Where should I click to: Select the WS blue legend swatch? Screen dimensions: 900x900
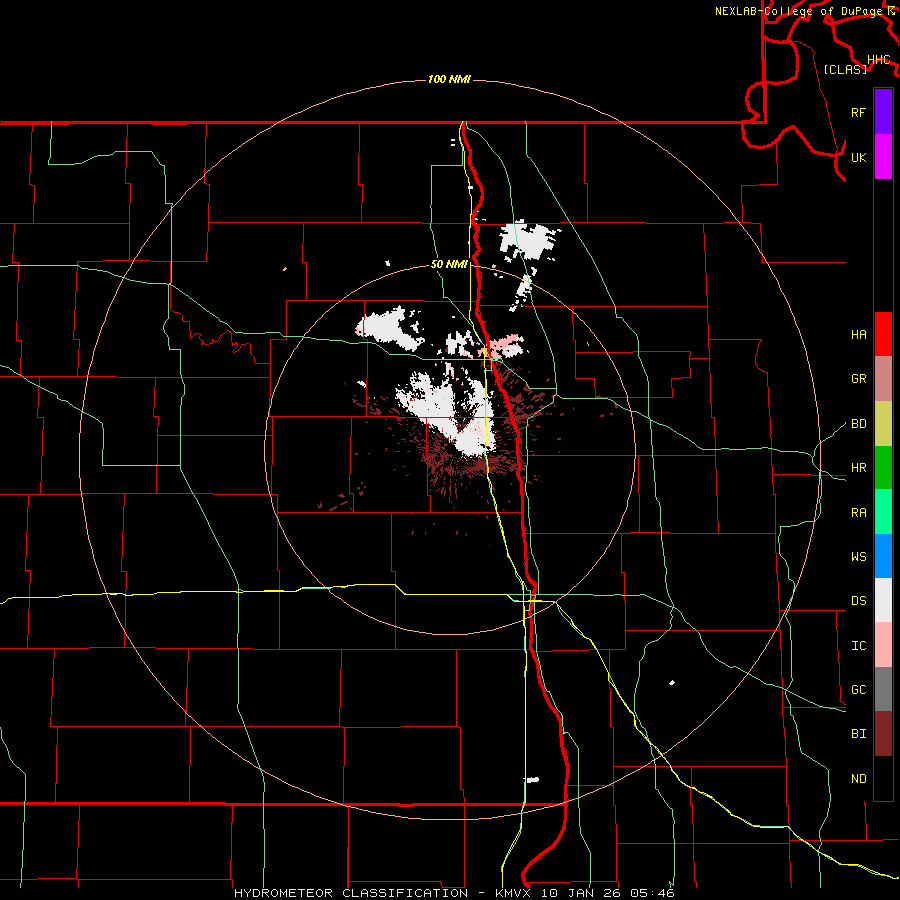883,556
